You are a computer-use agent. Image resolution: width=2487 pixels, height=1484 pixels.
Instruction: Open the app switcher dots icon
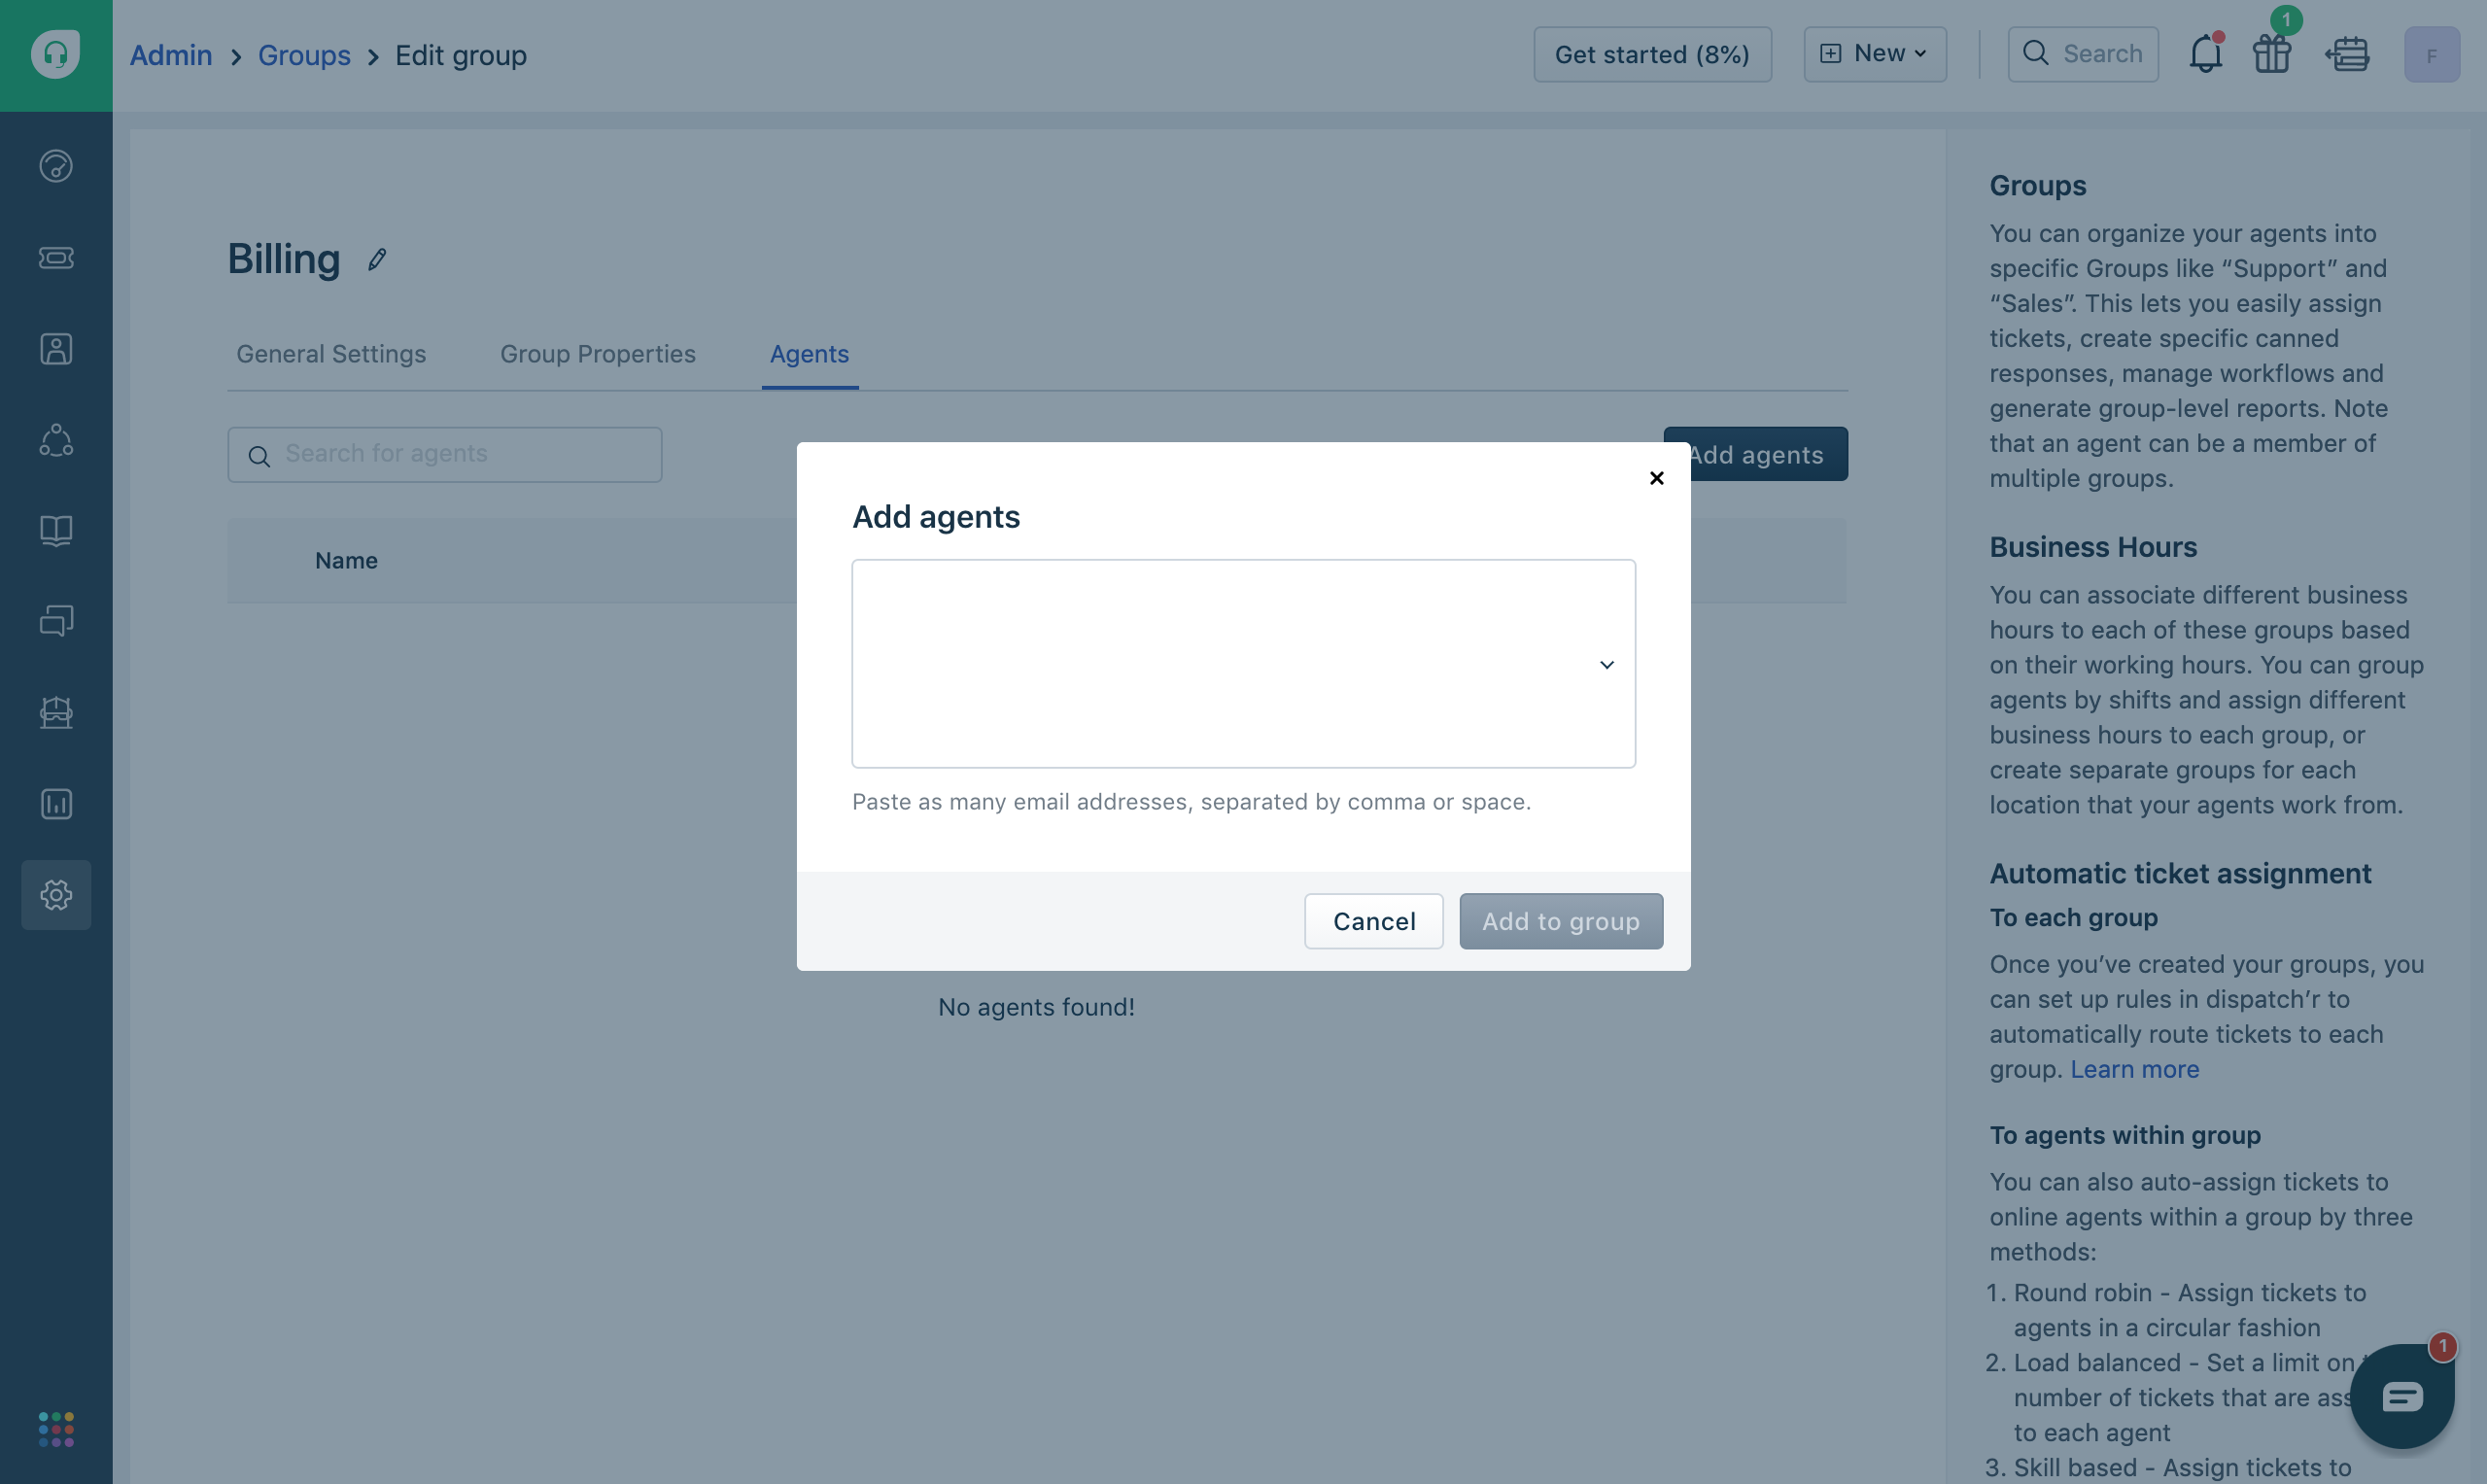point(56,1429)
